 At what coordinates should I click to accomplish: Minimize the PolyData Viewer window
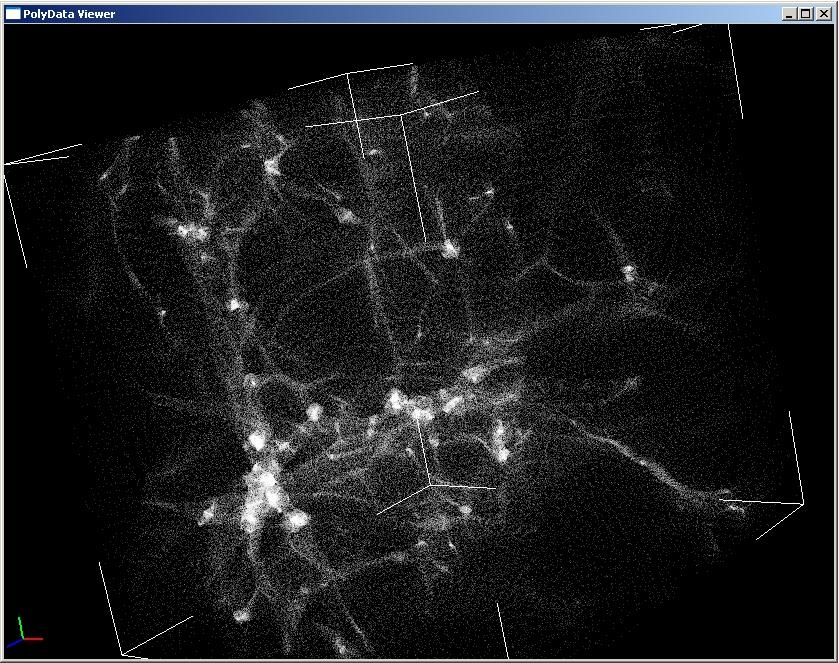(x=790, y=14)
